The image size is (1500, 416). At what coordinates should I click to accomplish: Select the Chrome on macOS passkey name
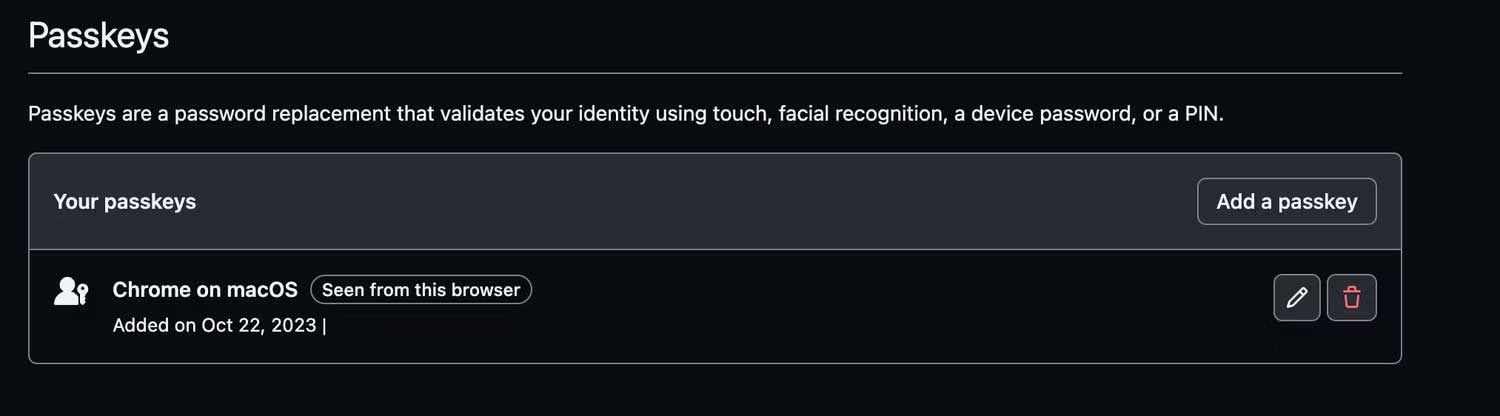[205, 290]
